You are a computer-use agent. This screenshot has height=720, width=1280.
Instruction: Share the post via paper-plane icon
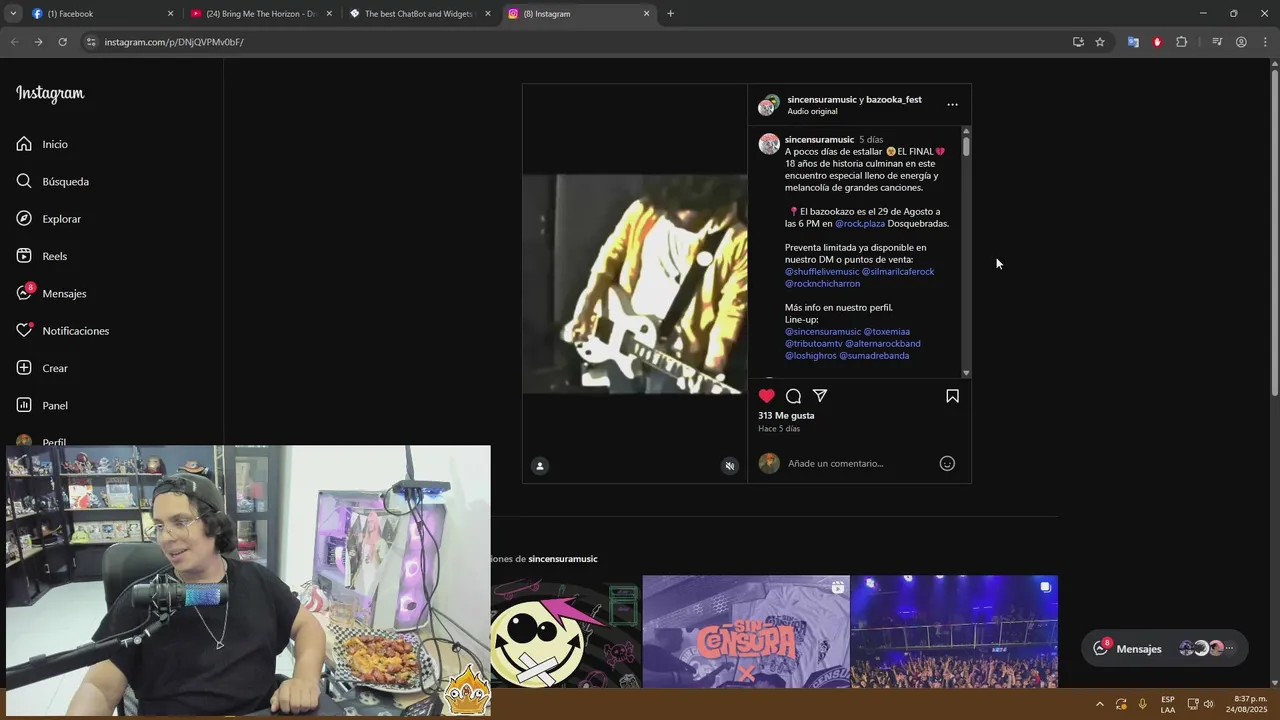820,396
